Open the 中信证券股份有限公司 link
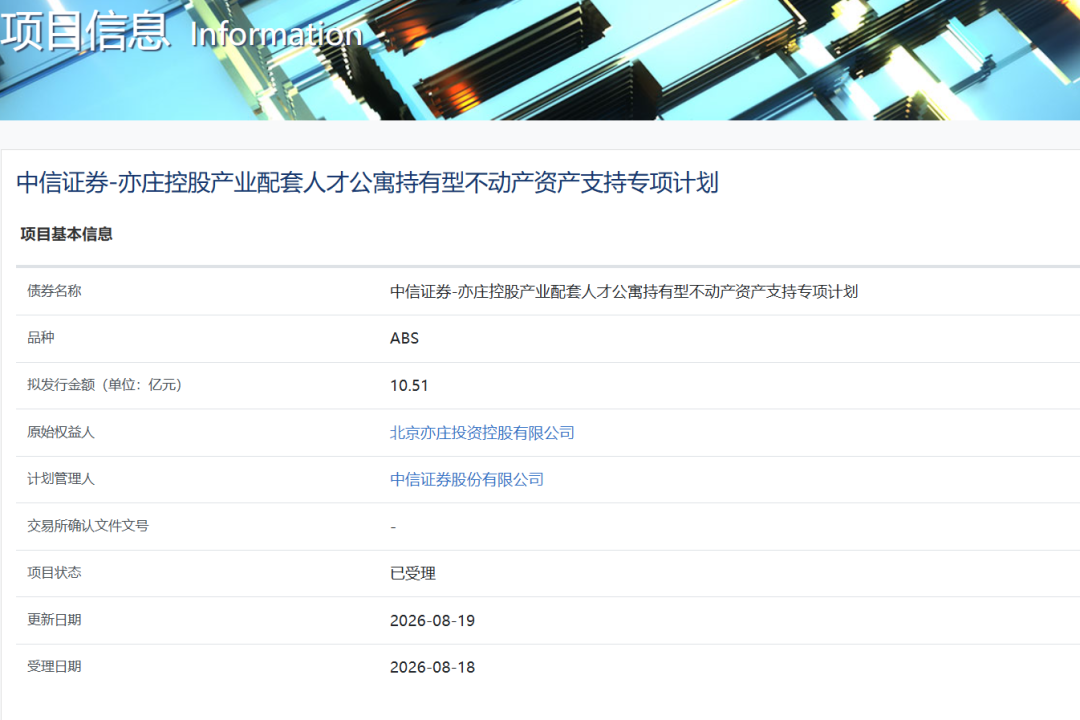 click(x=467, y=480)
